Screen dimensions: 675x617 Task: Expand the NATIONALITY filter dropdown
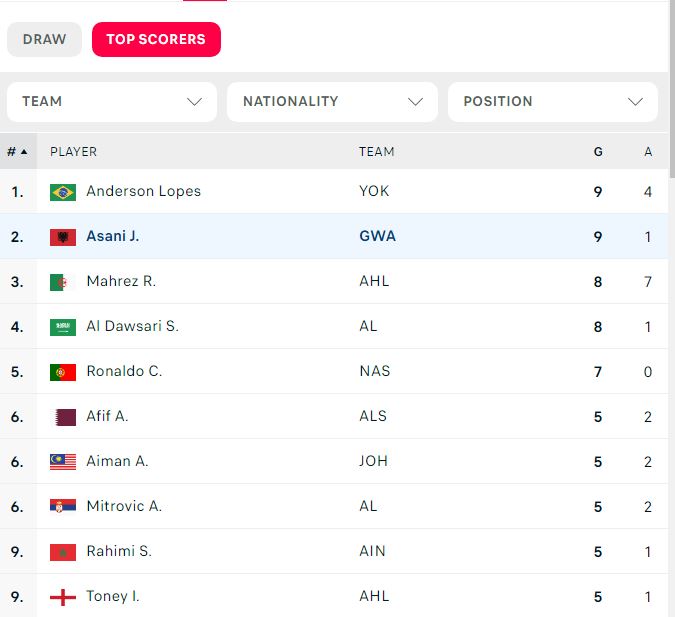(x=333, y=102)
